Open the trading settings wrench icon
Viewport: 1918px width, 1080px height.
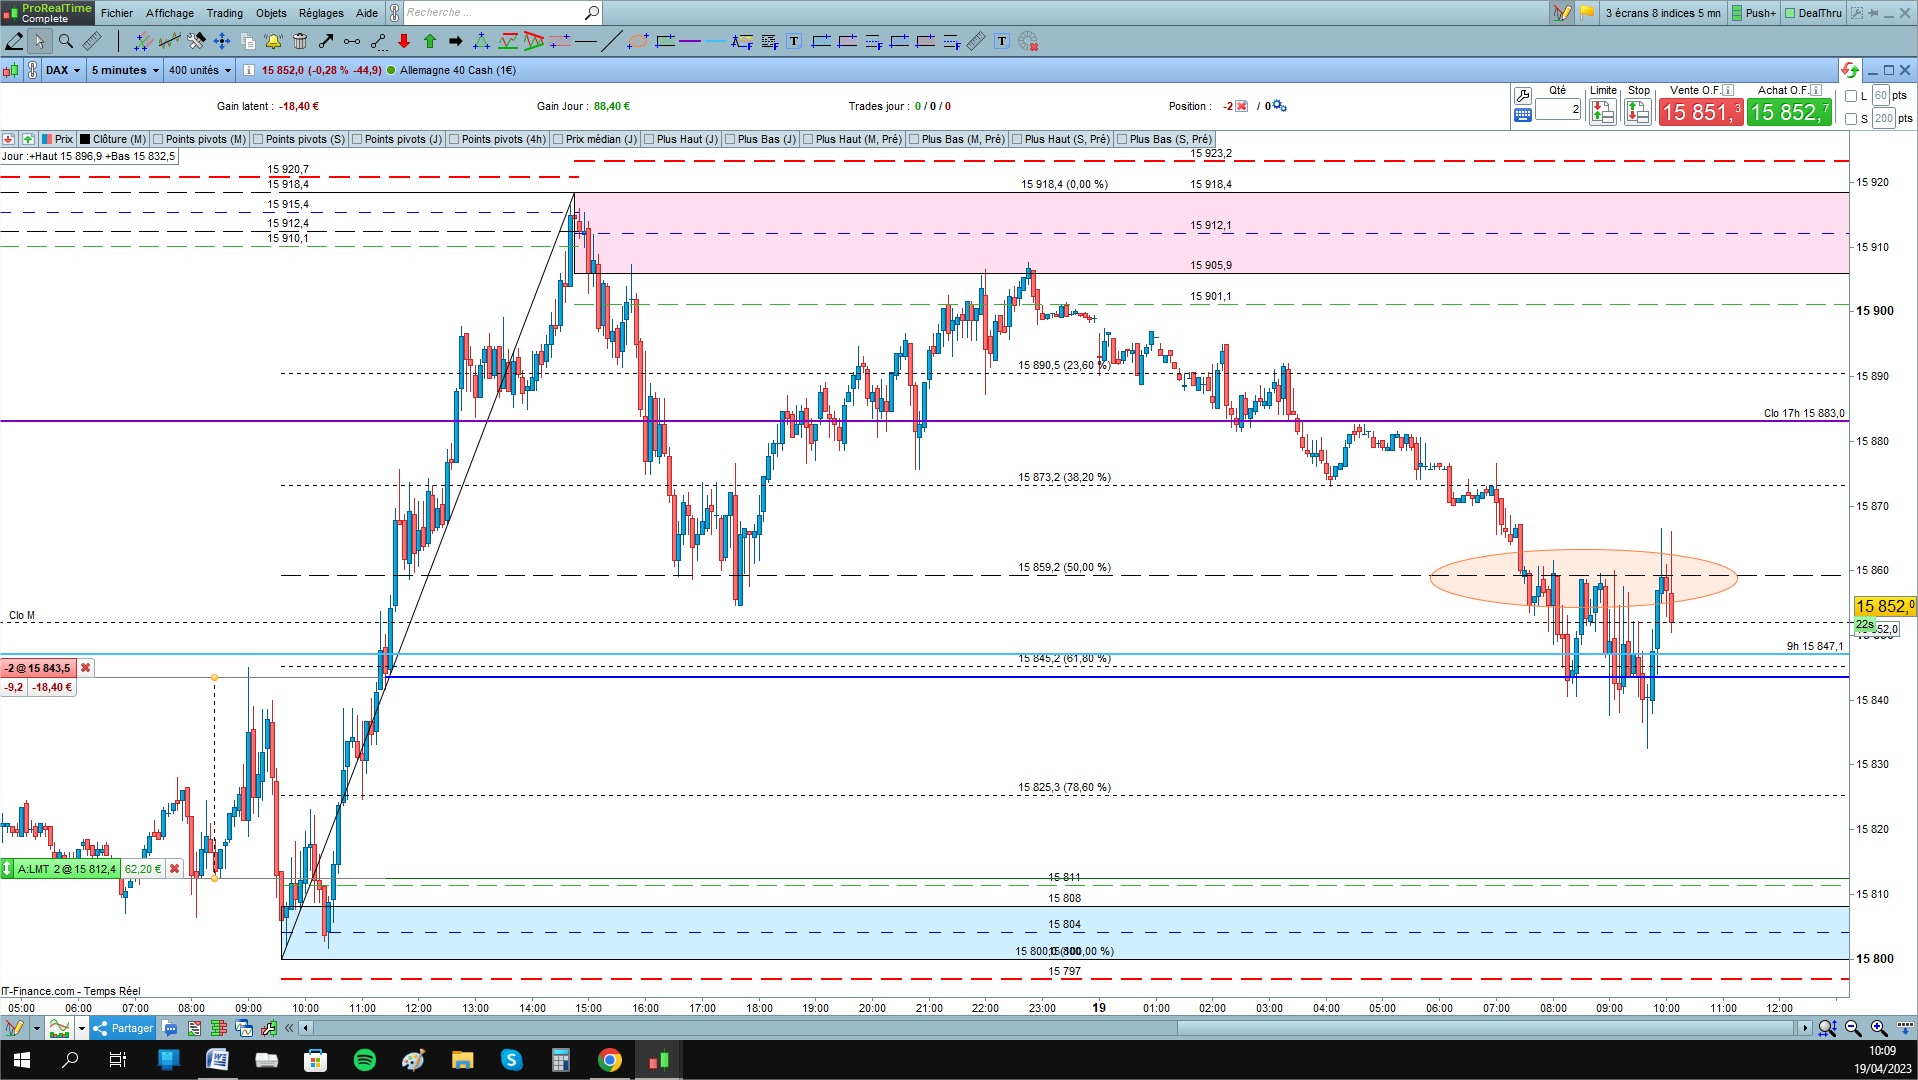[x=1522, y=96]
